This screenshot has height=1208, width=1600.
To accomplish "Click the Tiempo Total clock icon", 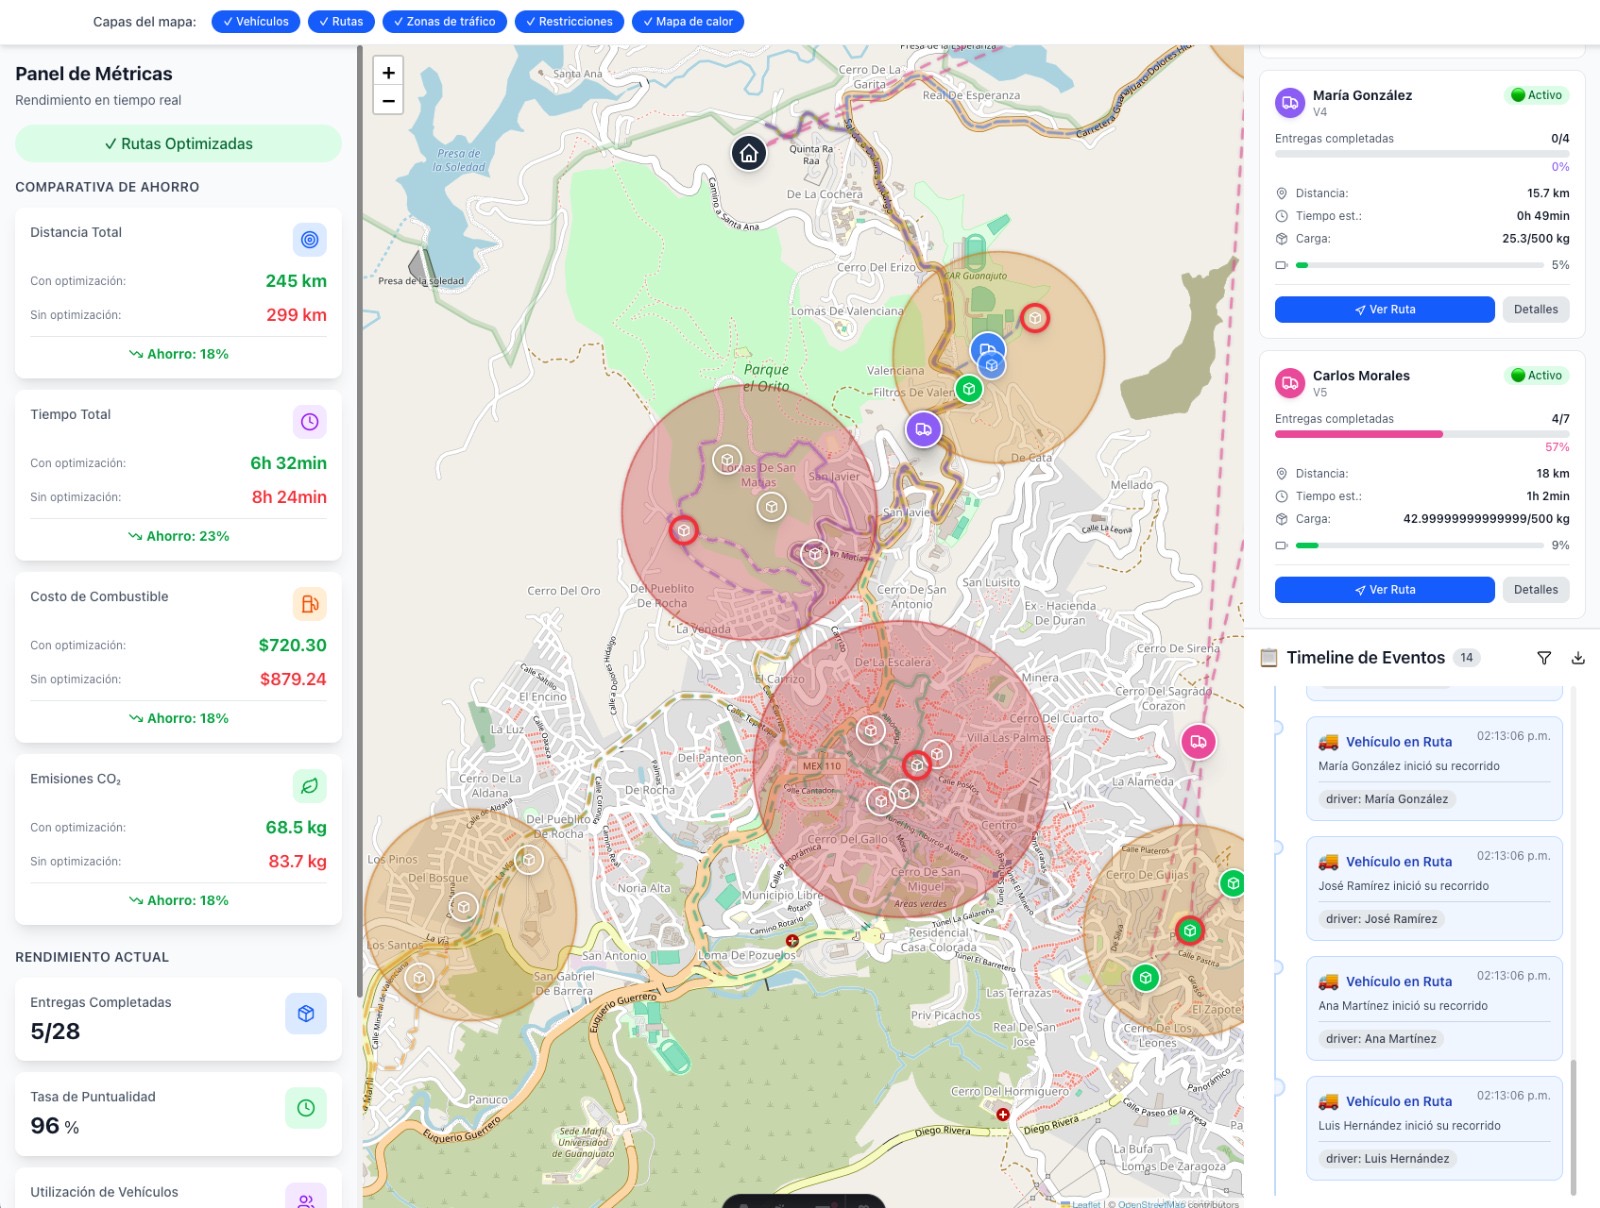I will click(x=309, y=422).
